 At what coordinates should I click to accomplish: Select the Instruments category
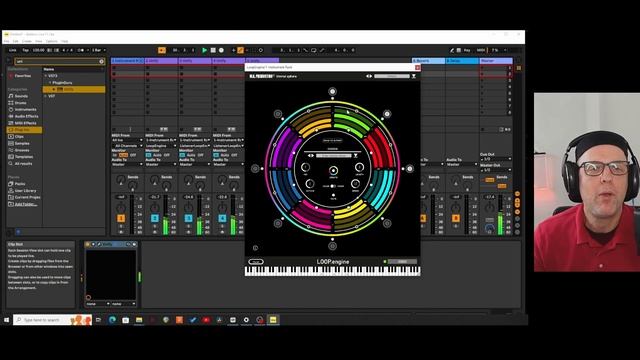coord(25,109)
